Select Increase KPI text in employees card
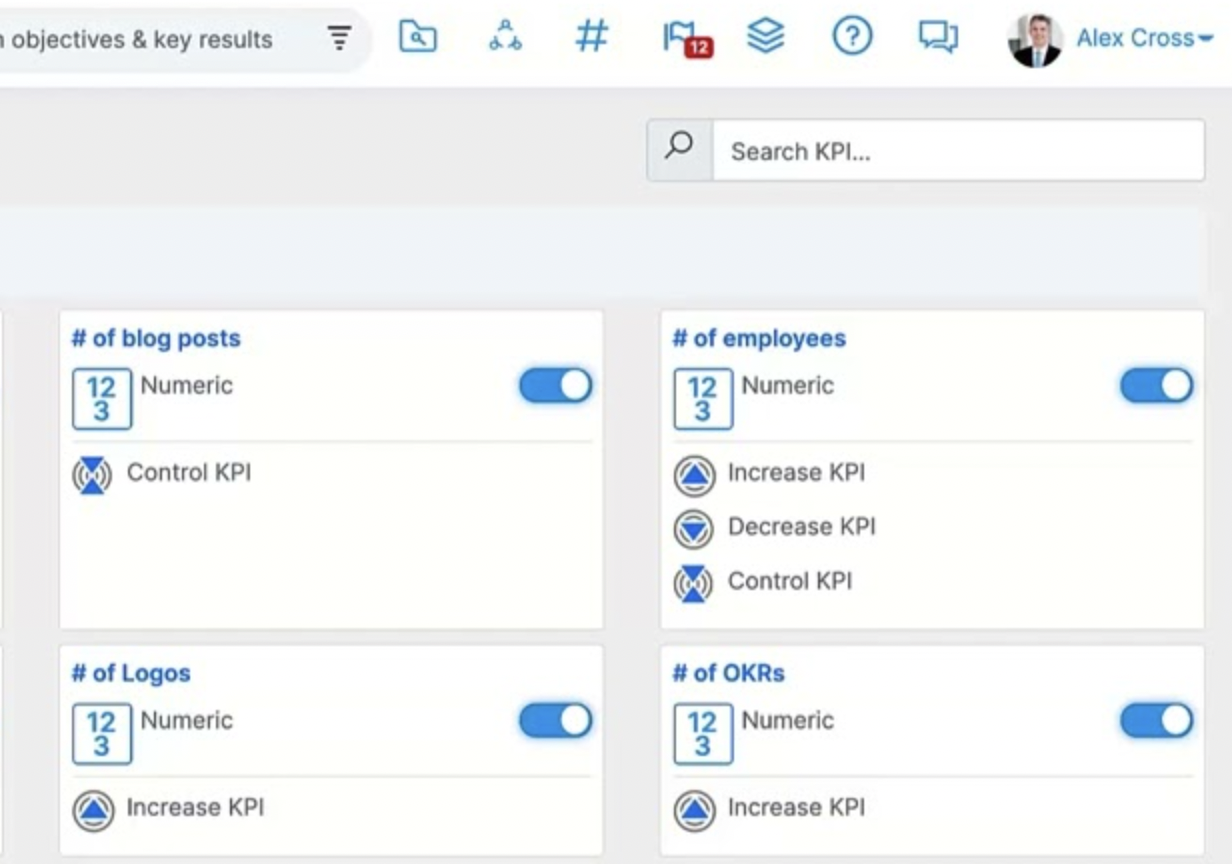This screenshot has height=864, width=1232. (796, 472)
